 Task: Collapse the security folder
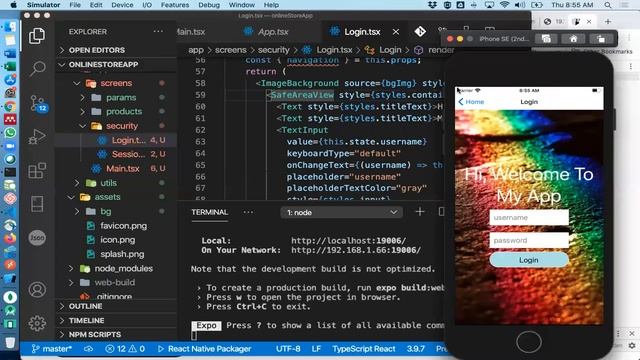click(122, 126)
